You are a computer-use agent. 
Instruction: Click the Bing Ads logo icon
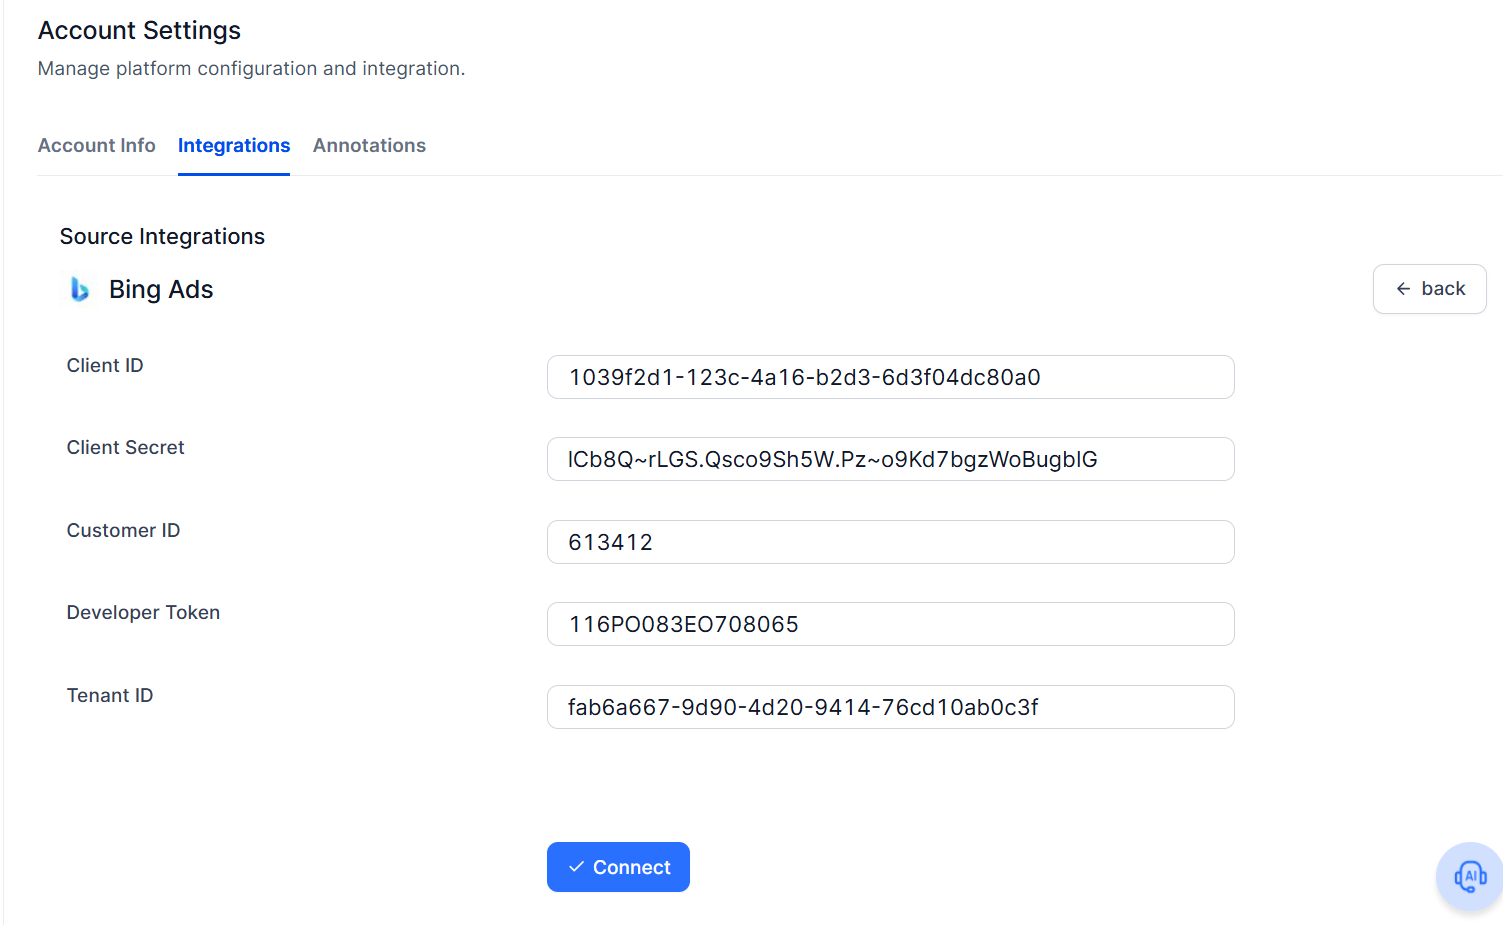pos(80,289)
